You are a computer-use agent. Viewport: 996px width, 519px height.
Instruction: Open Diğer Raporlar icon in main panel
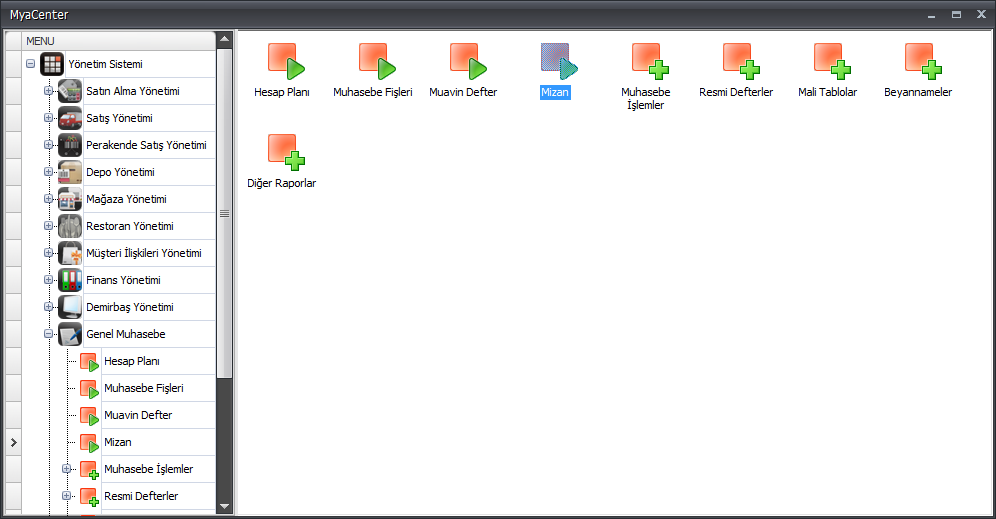point(286,152)
